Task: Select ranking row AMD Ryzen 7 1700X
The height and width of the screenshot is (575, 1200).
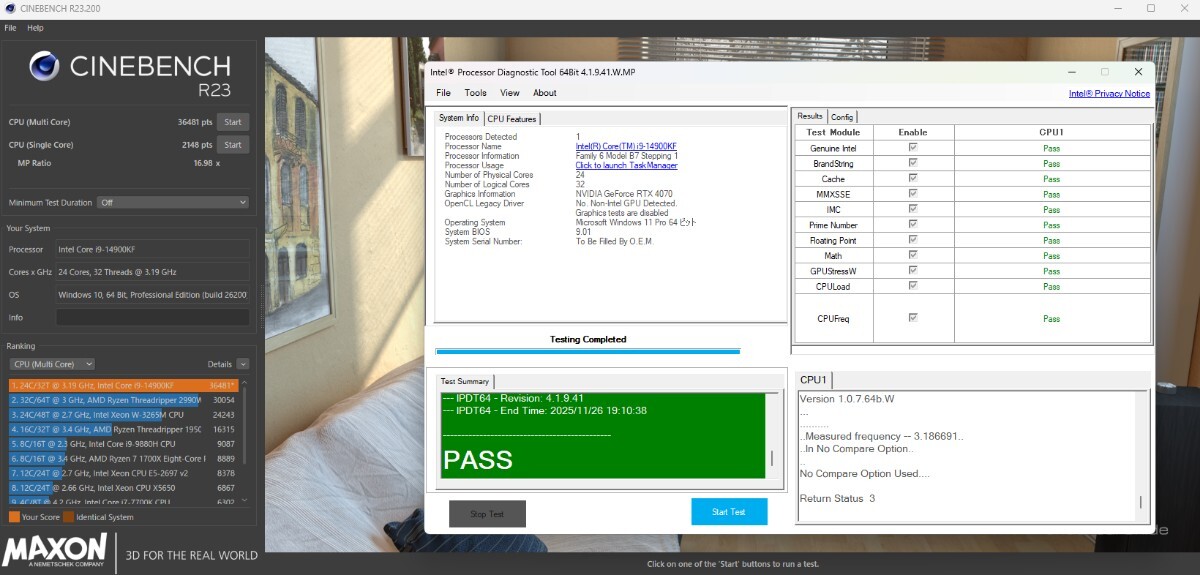Action: [x=123, y=458]
